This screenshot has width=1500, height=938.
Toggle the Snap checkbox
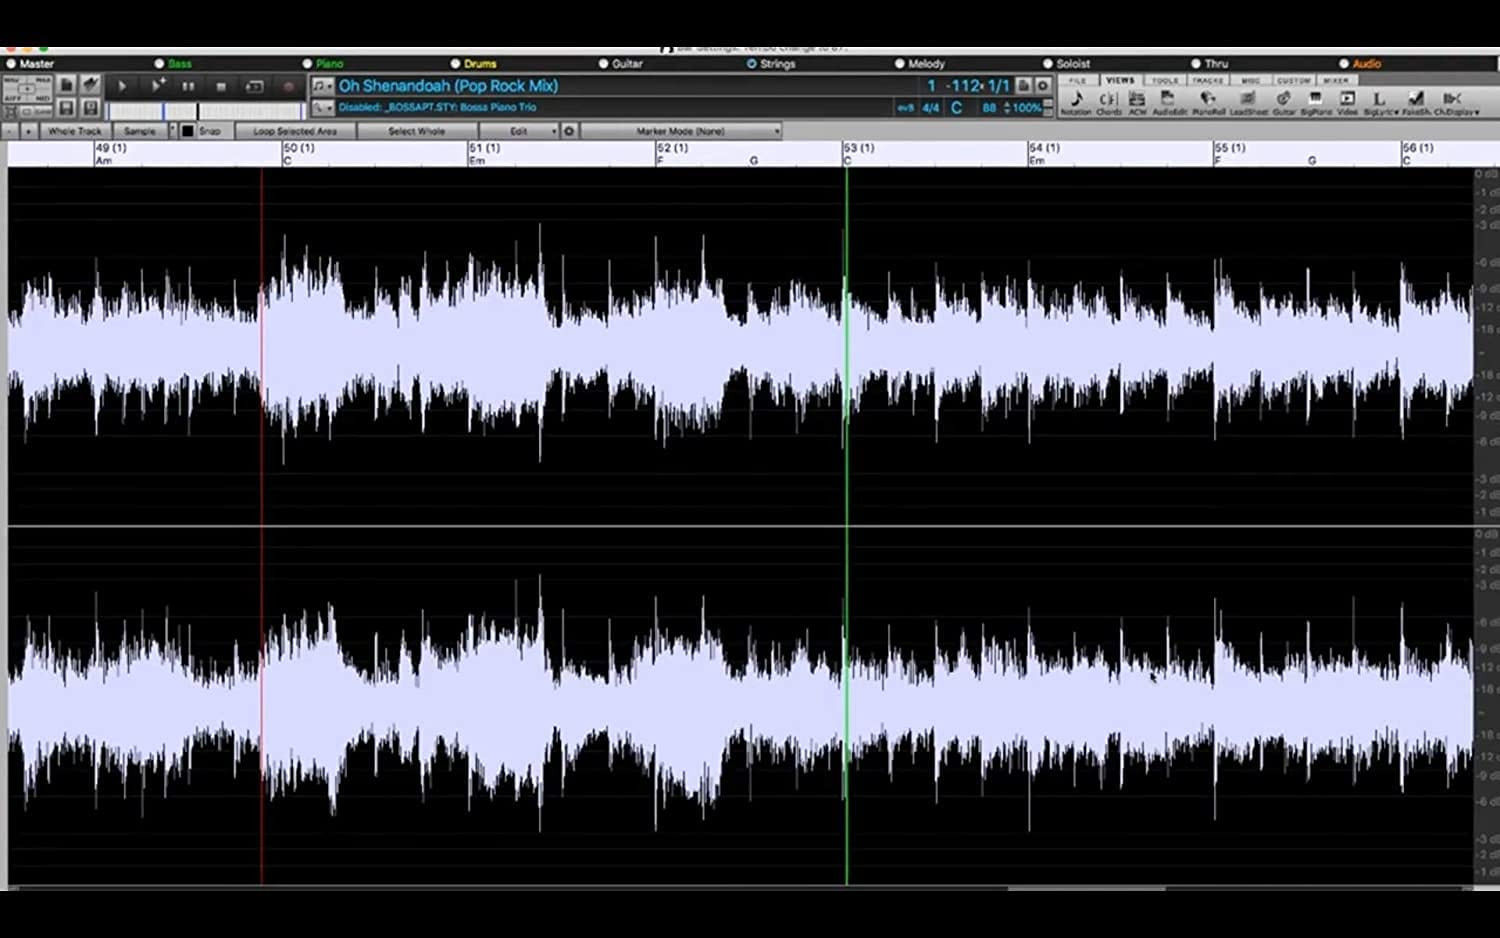(188, 131)
